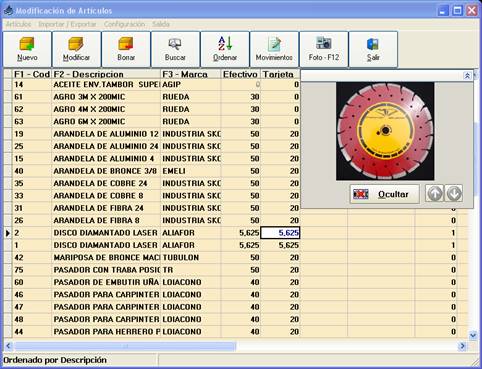
Task: Click the F3 - Marca column header
Action: click(191, 74)
